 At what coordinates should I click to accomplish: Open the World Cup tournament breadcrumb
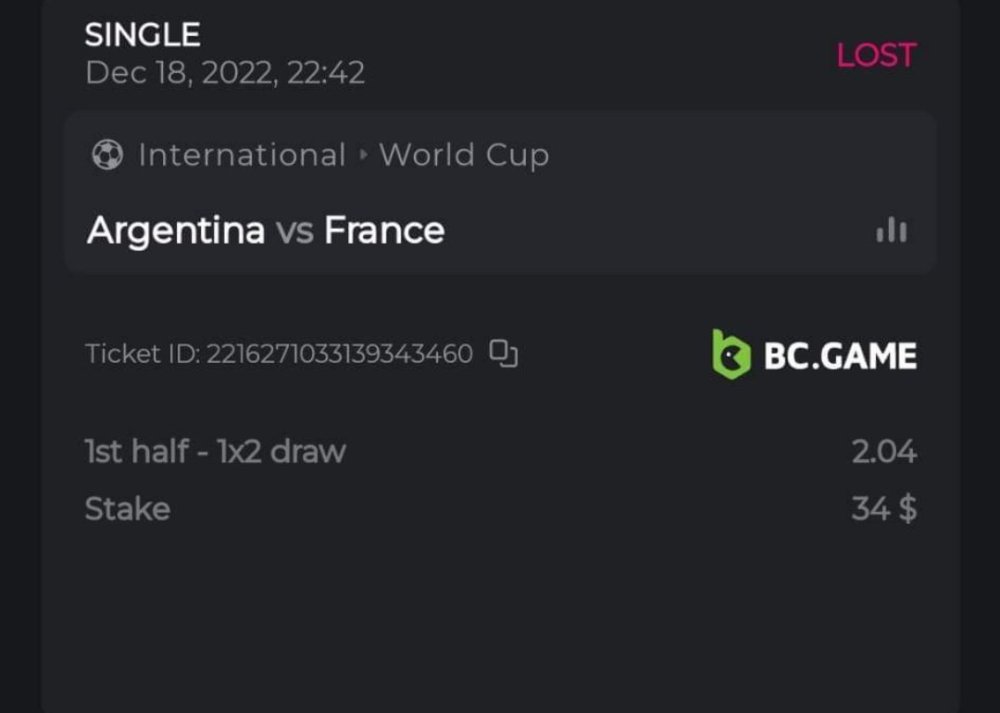(463, 155)
